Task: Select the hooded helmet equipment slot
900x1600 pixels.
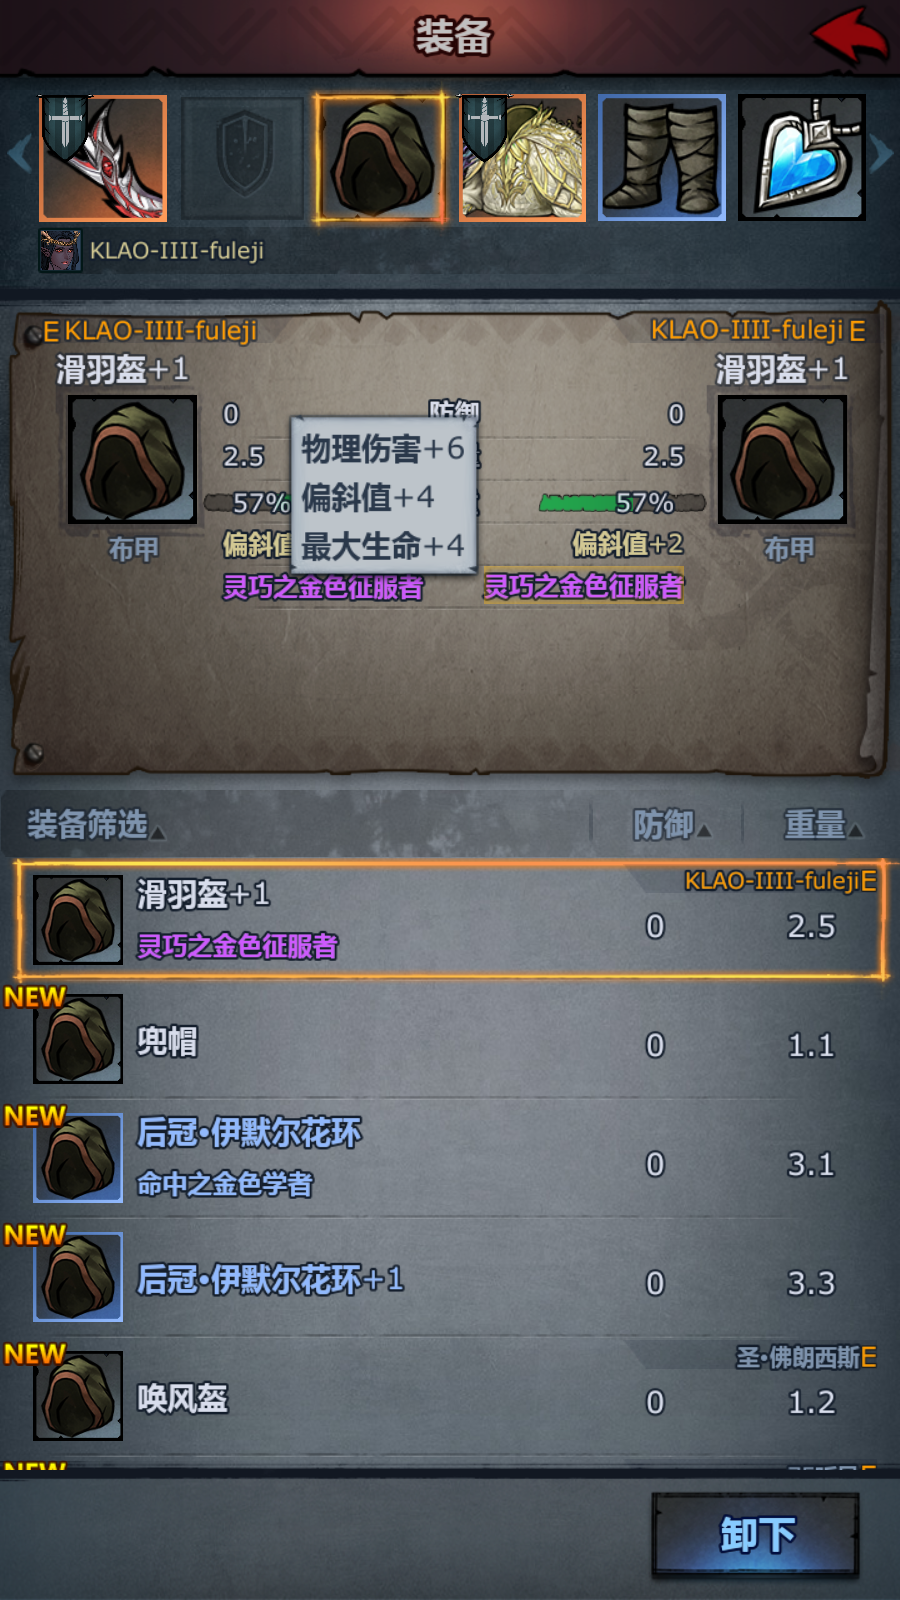Action: click(381, 158)
